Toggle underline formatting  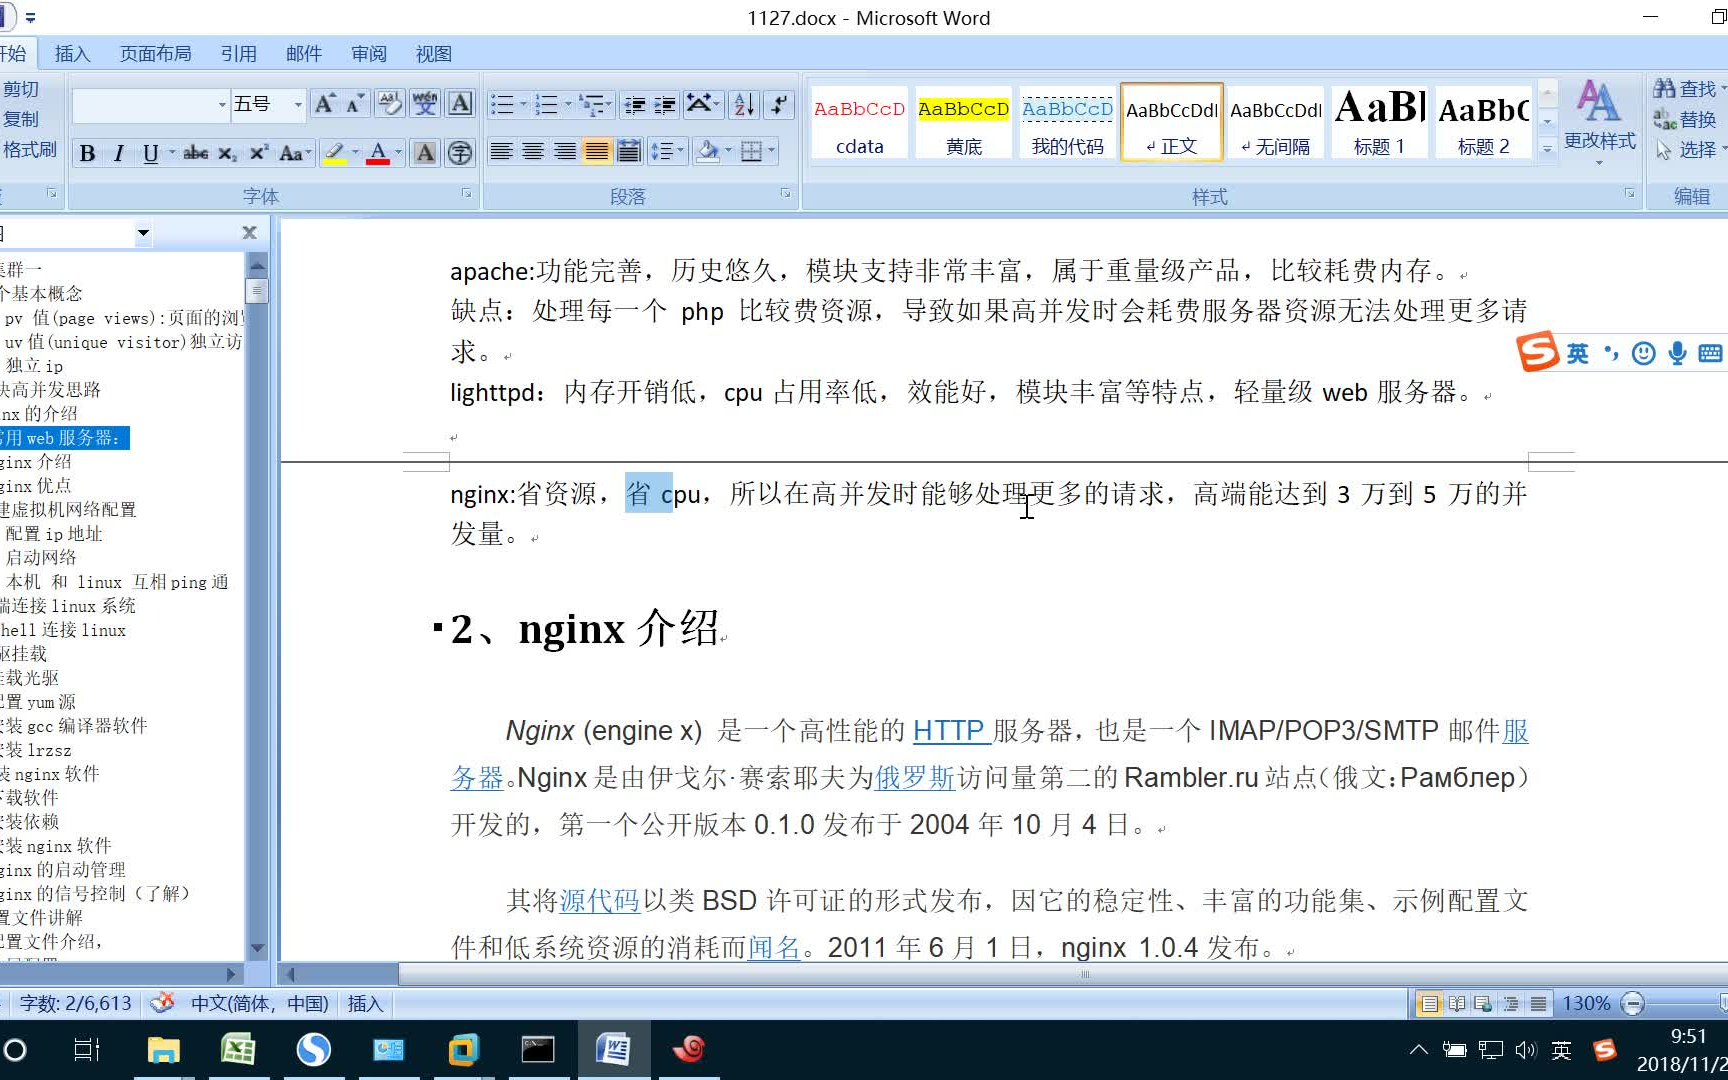(150, 152)
